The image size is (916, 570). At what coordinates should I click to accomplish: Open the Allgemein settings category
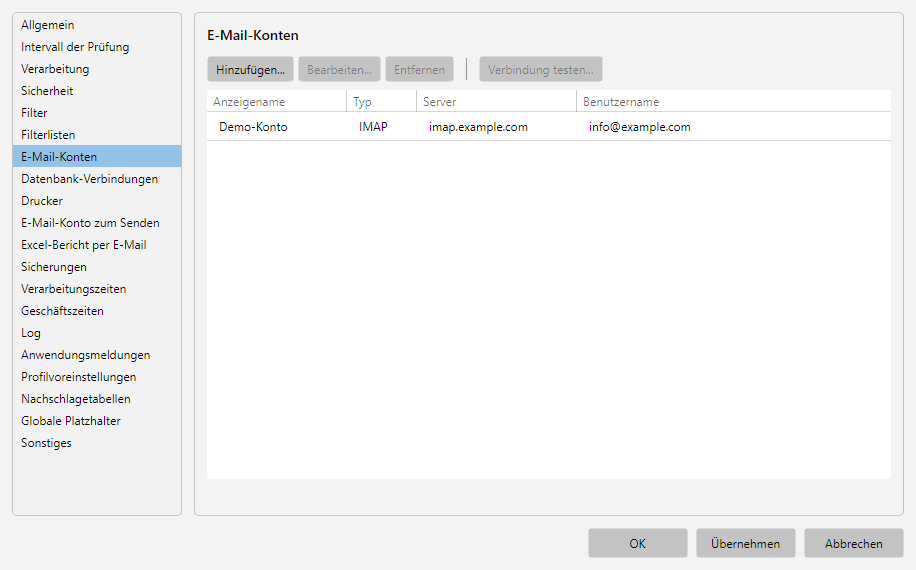click(x=97, y=25)
